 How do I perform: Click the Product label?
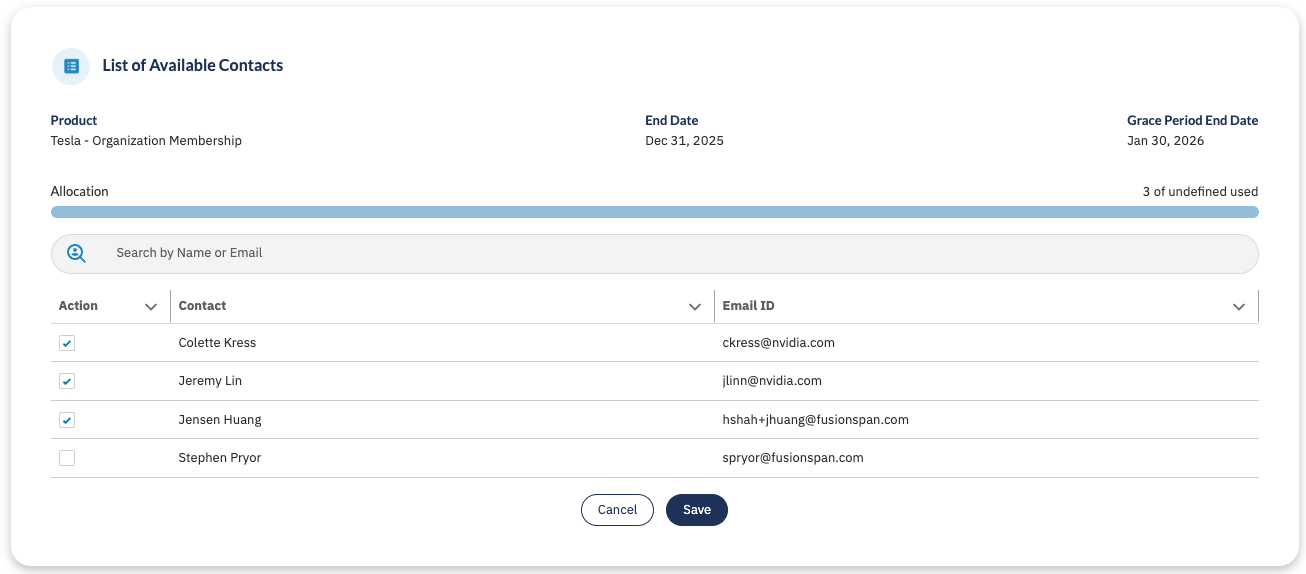74,121
